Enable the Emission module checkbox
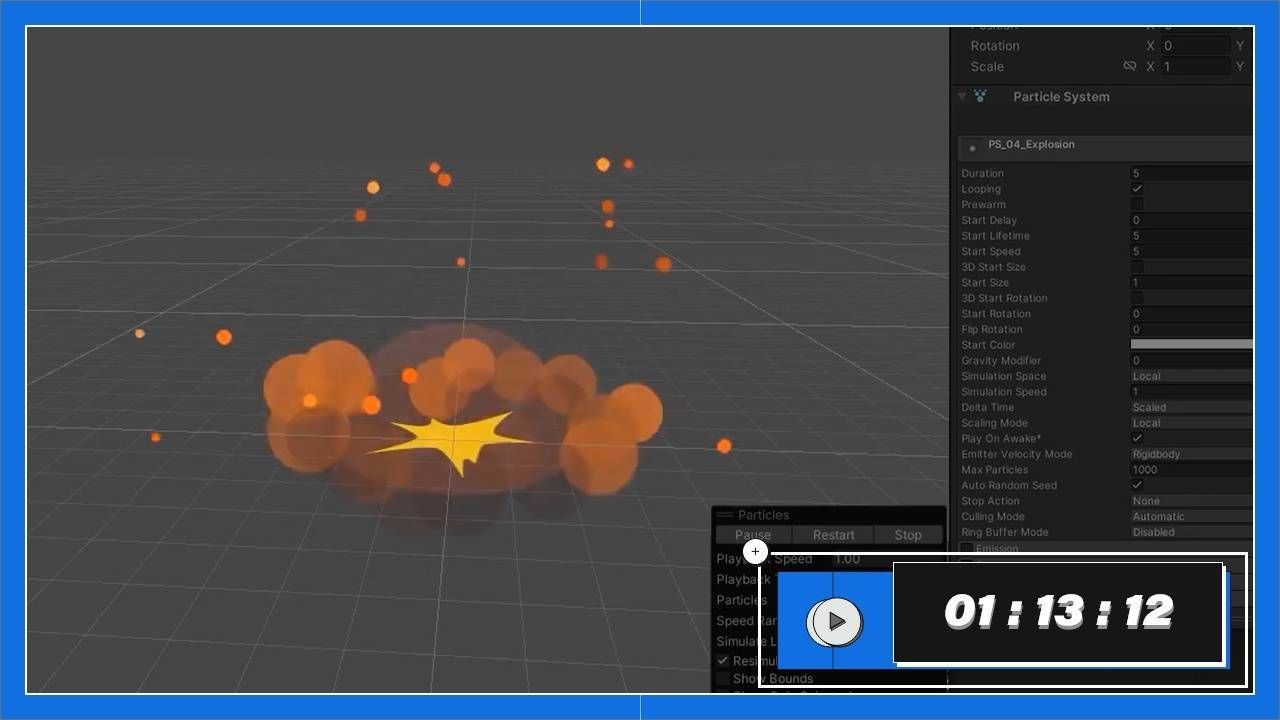Screen dimensions: 1280x720 pyautogui.click(x=966, y=548)
